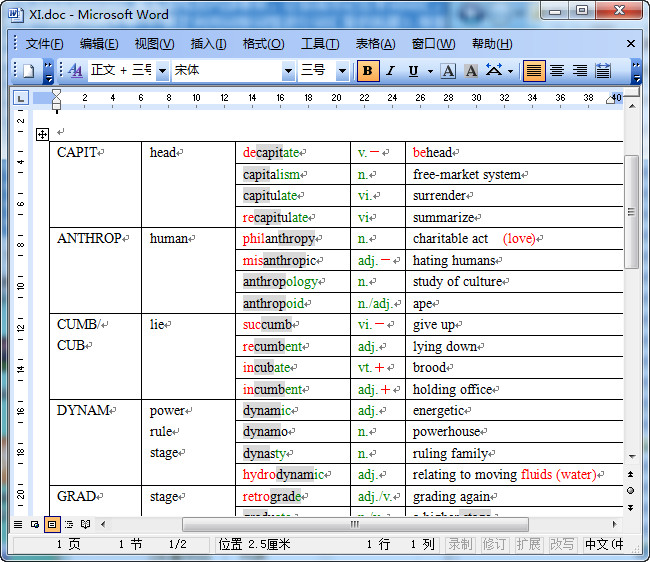Image resolution: width=650 pixels, height=562 pixels.
Task: Toggle Italic formatting button
Action: tap(390, 71)
